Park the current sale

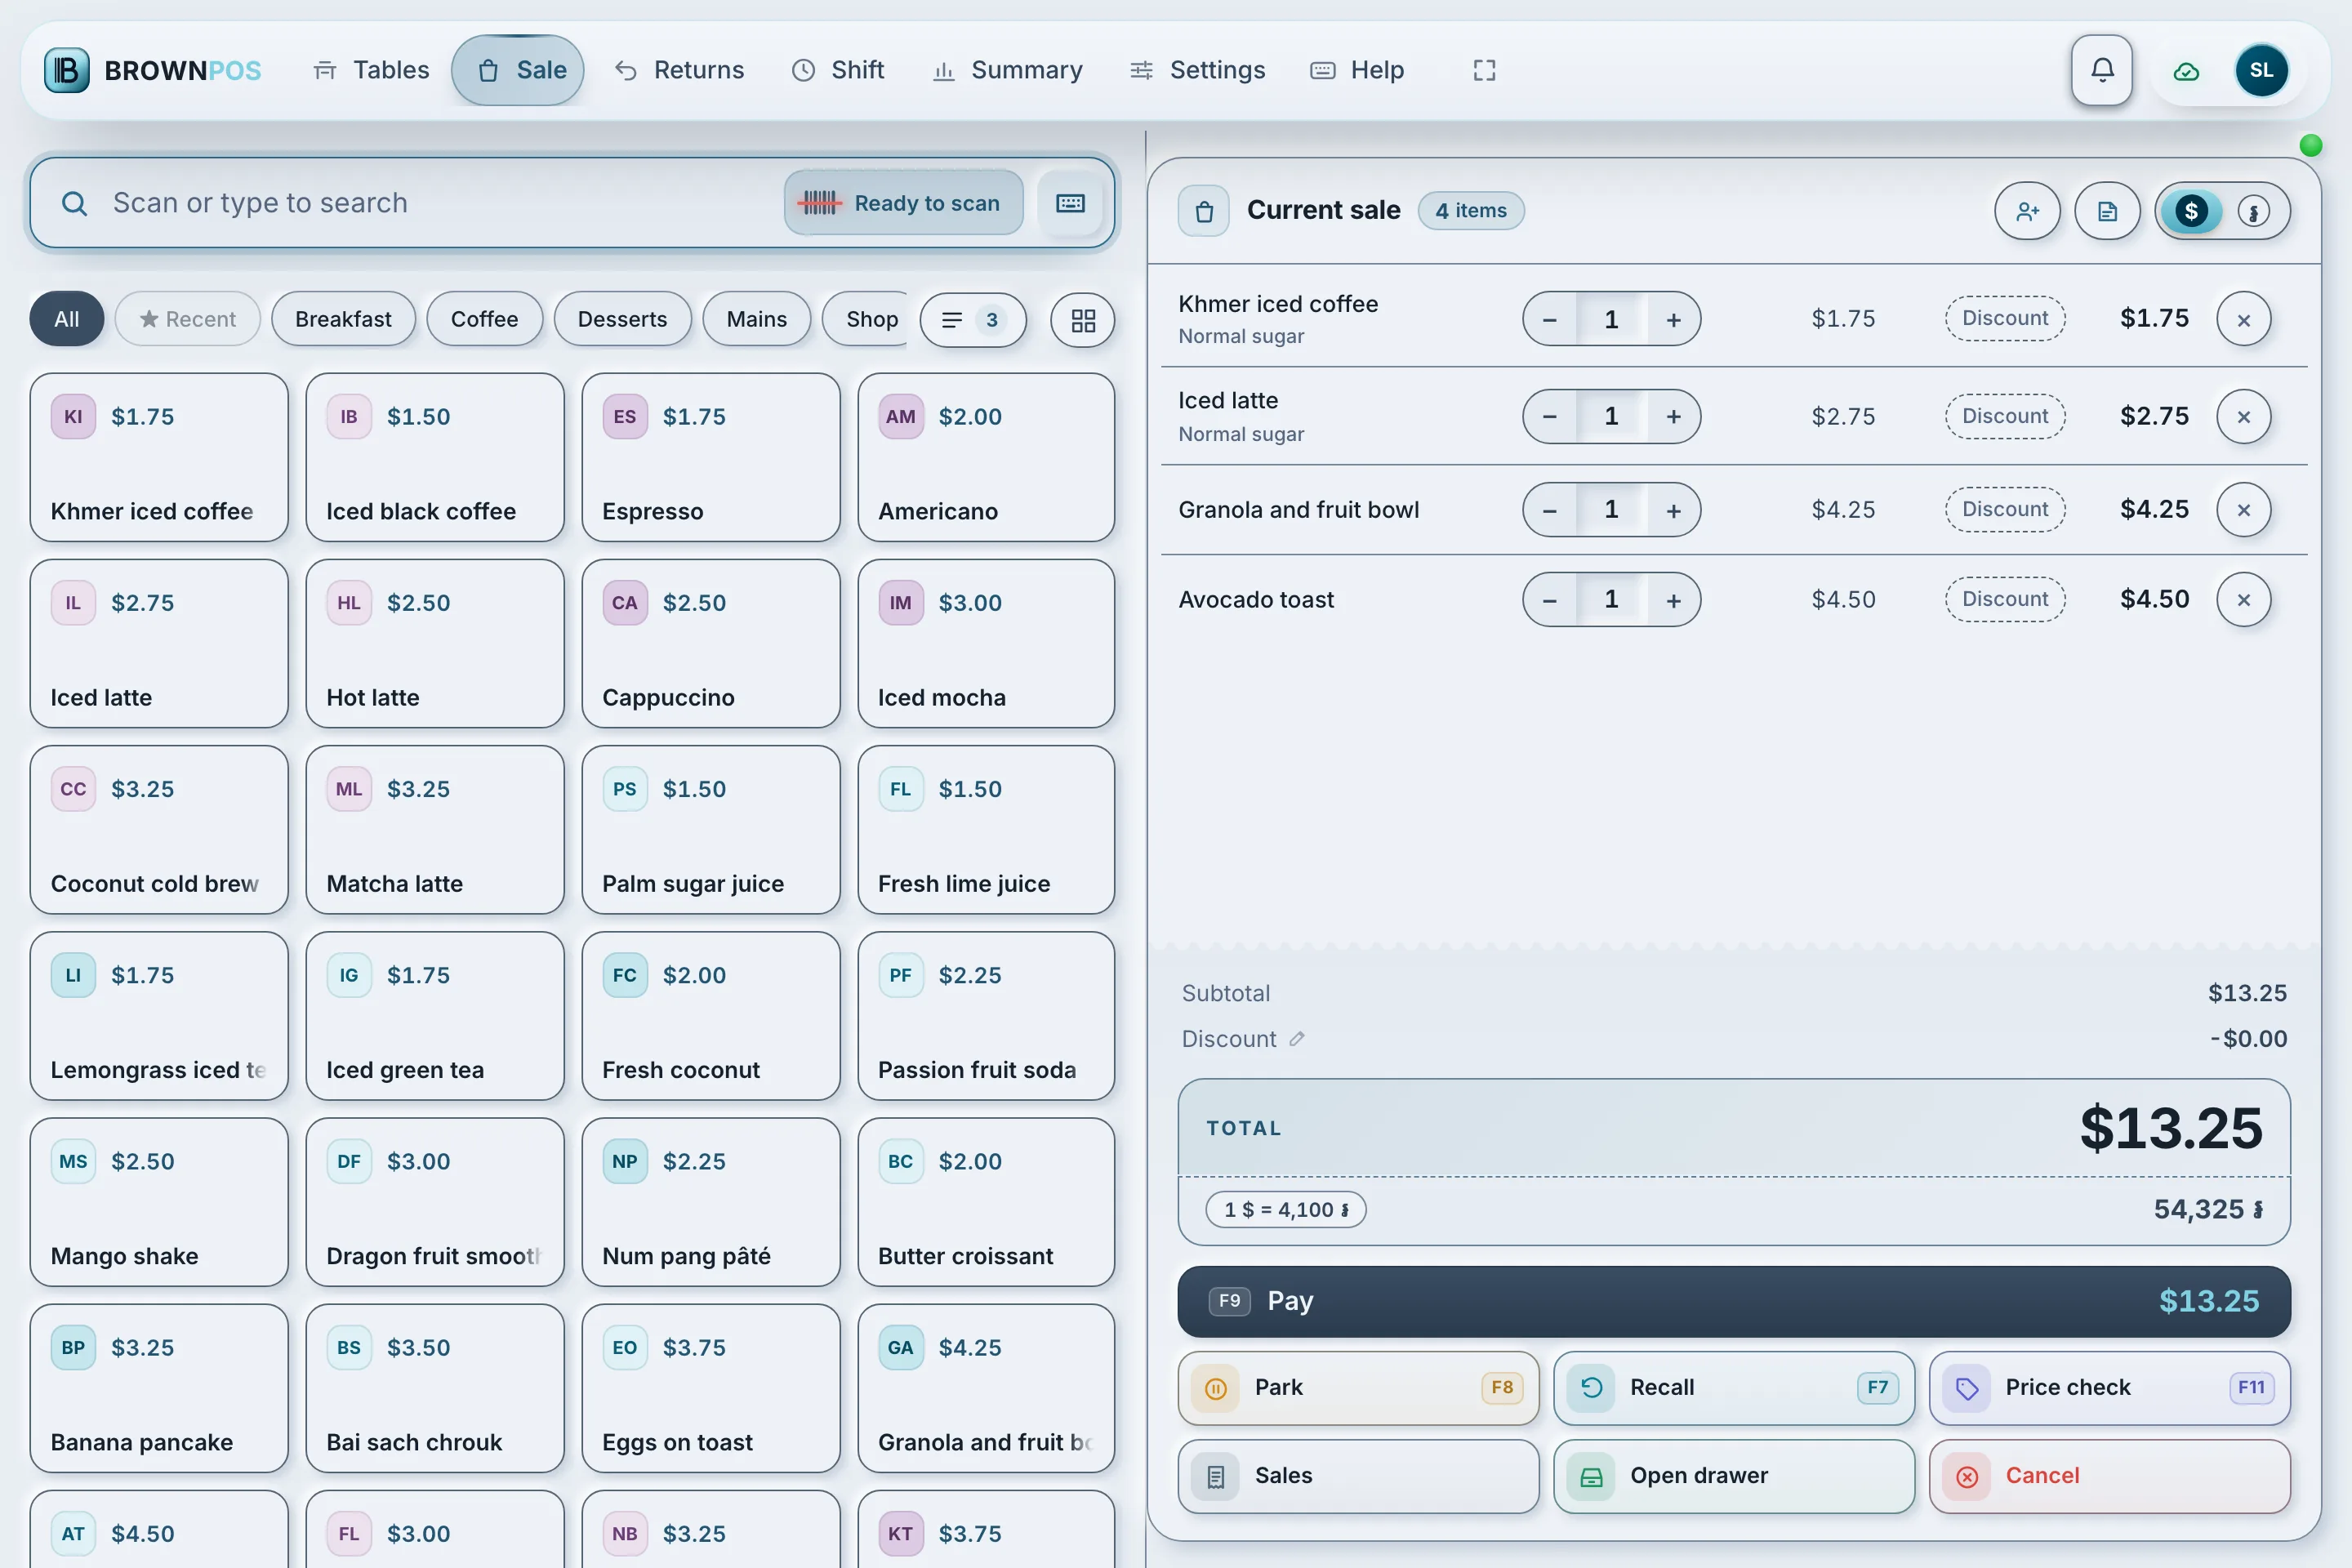point(1358,1388)
